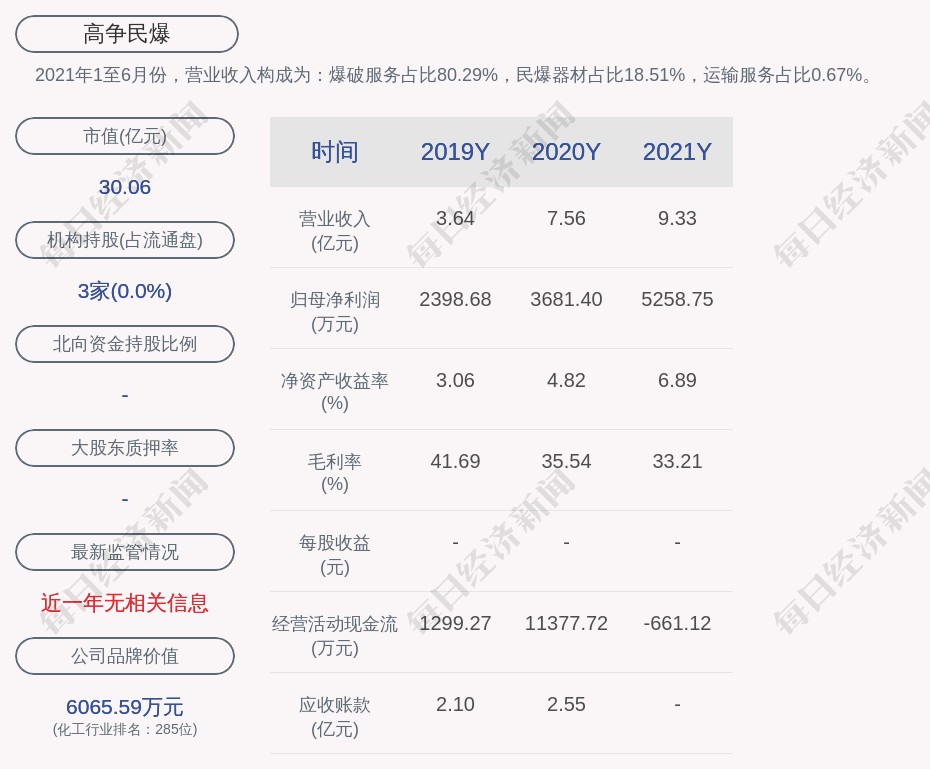The height and width of the screenshot is (769, 930).
Task: Click cash flow value -661.12
Action: pyautogui.click(x=677, y=623)
